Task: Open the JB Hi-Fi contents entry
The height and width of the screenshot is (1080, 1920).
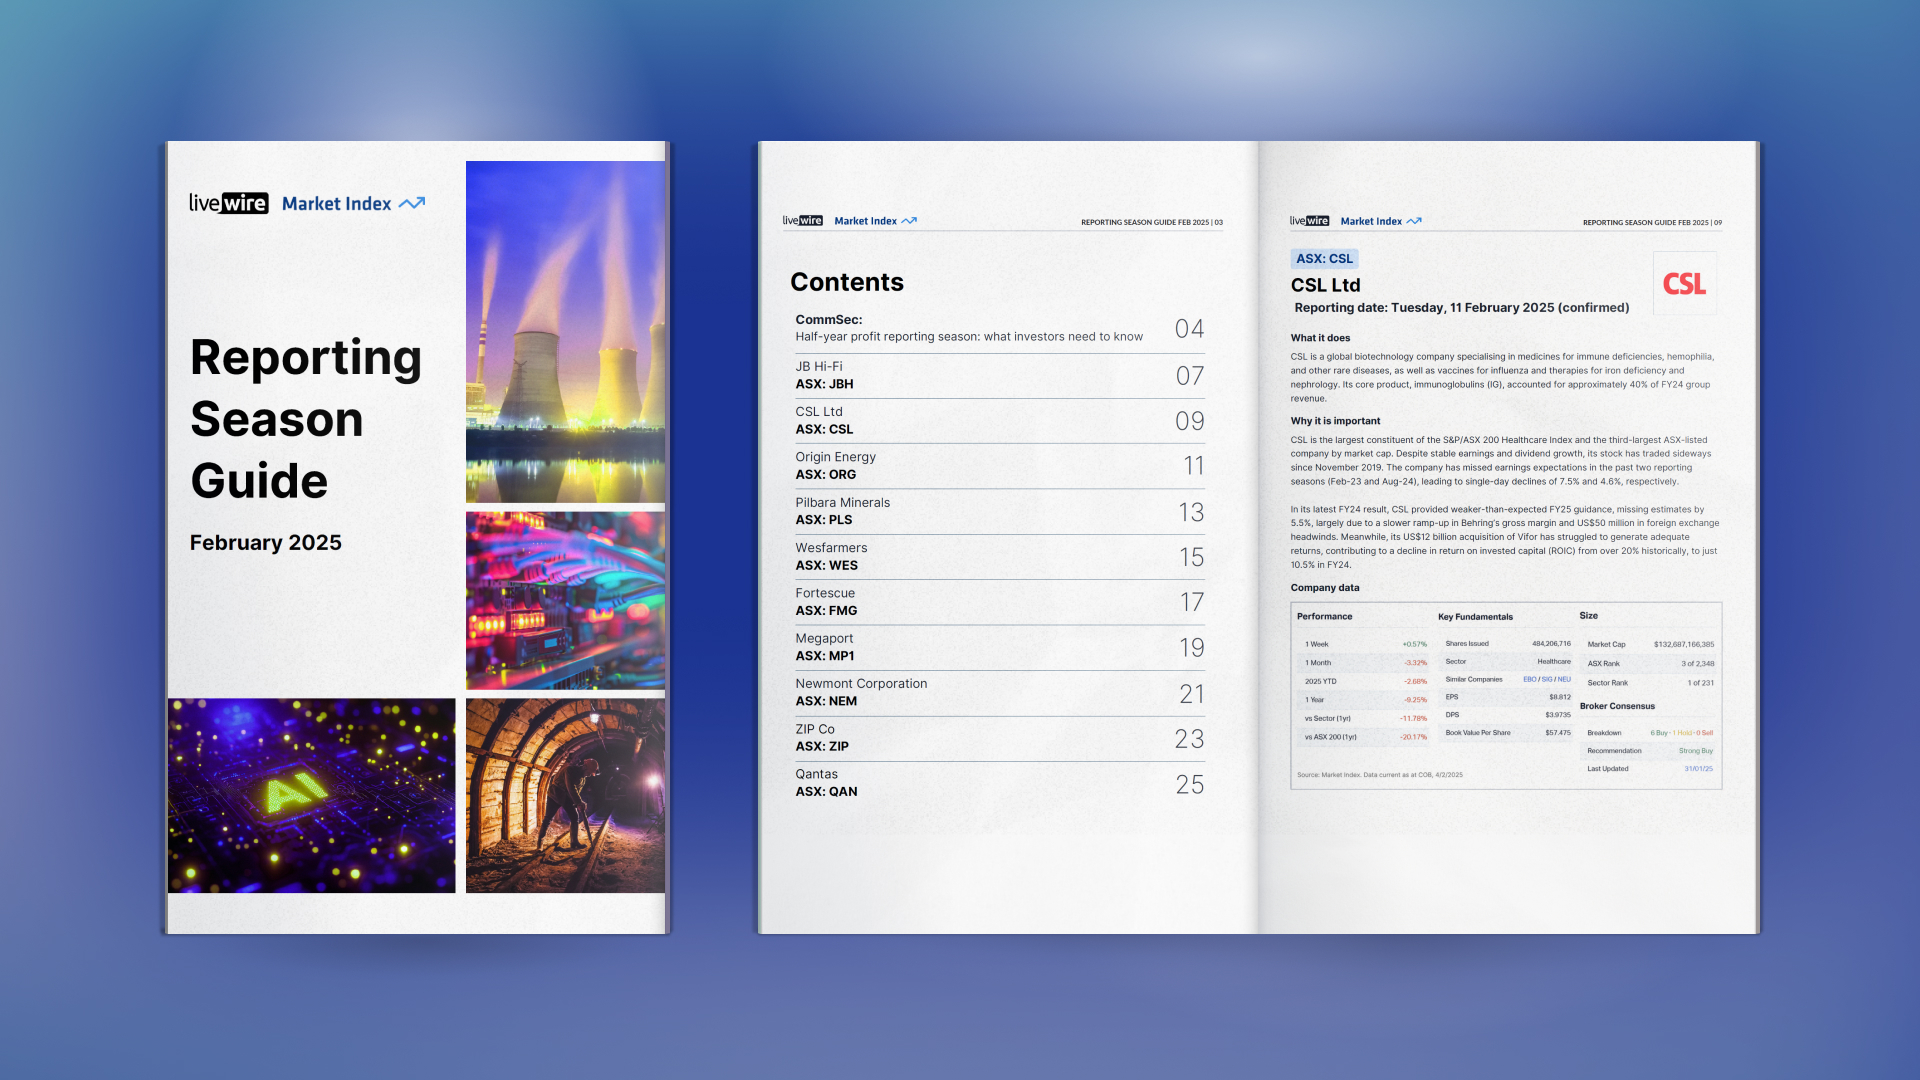Action: (x=823, y=375)
